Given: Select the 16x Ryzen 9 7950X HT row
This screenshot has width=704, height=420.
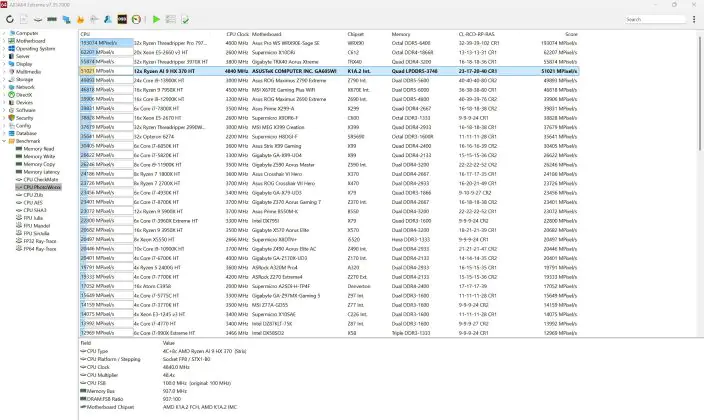Looking at the screenshot, I should coord(329,90).
